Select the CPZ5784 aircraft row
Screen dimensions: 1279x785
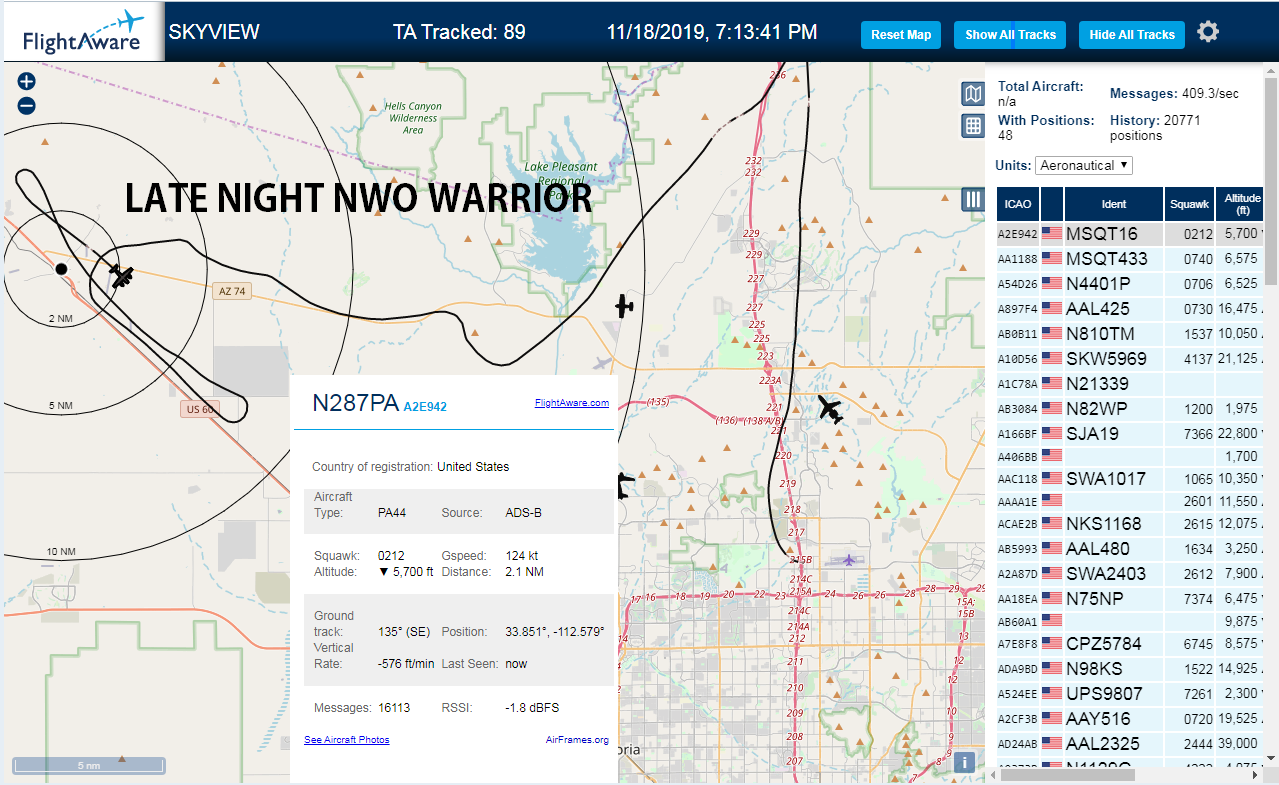[x=1130, y=644]
